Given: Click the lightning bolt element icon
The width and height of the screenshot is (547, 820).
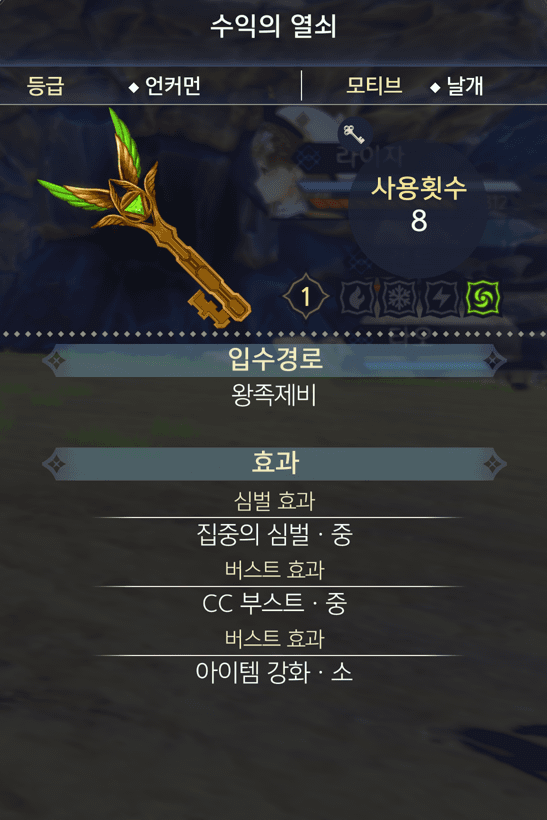Looking at the screenshot, I should [441, 298].
